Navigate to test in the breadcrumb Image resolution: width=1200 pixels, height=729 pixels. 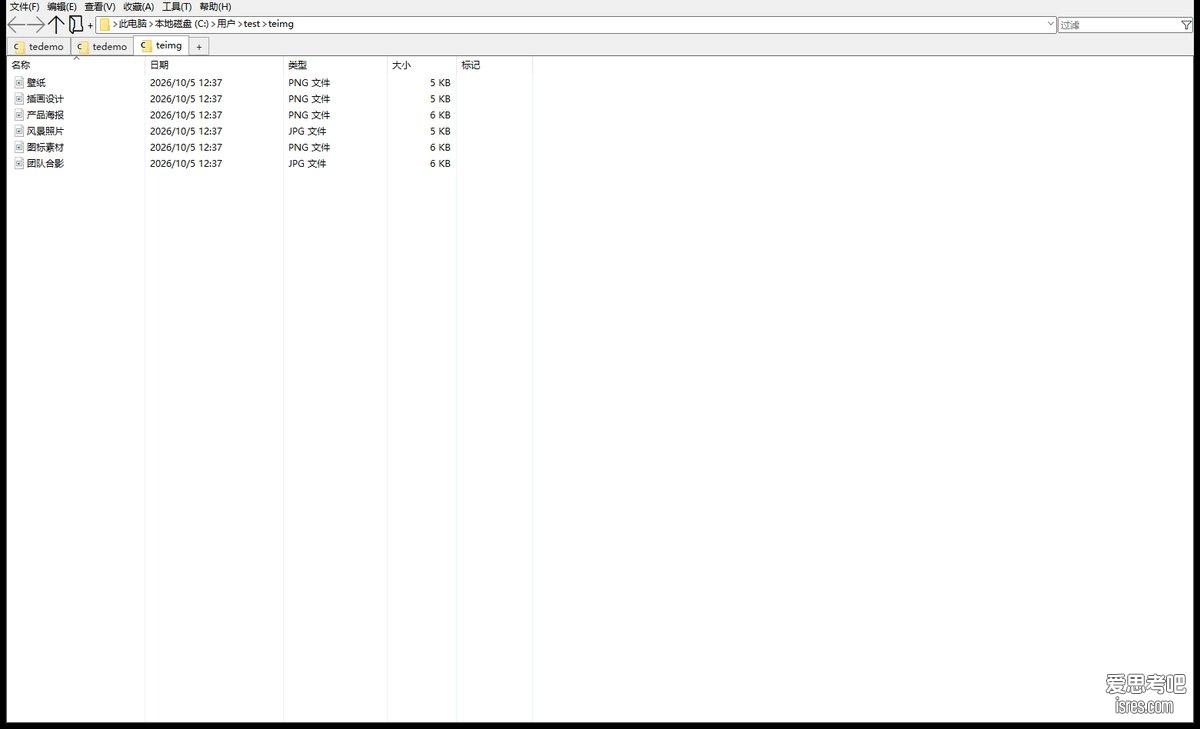pos(252,24)
